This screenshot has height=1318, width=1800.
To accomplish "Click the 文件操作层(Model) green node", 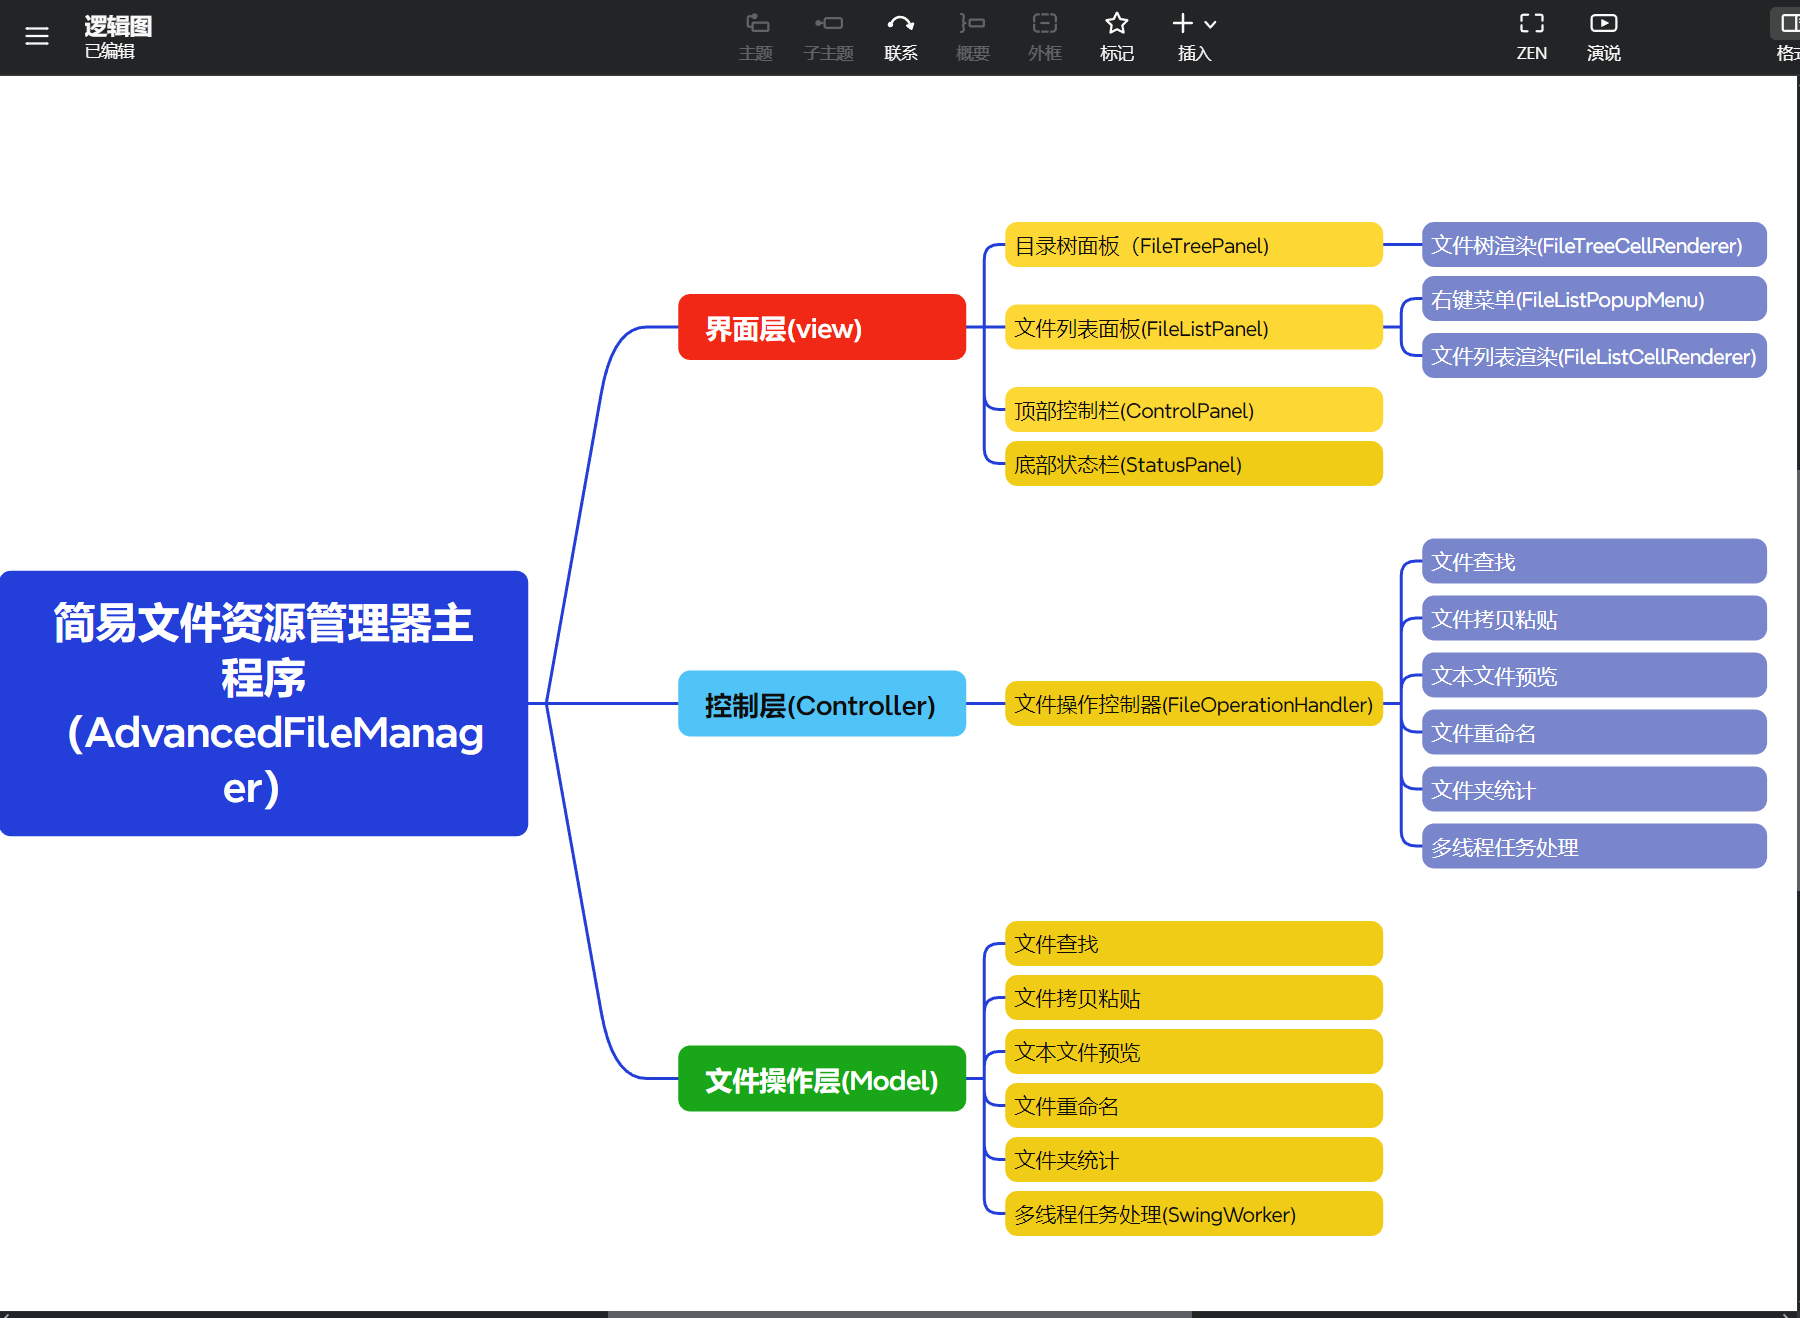I will tap(821, 1080).
